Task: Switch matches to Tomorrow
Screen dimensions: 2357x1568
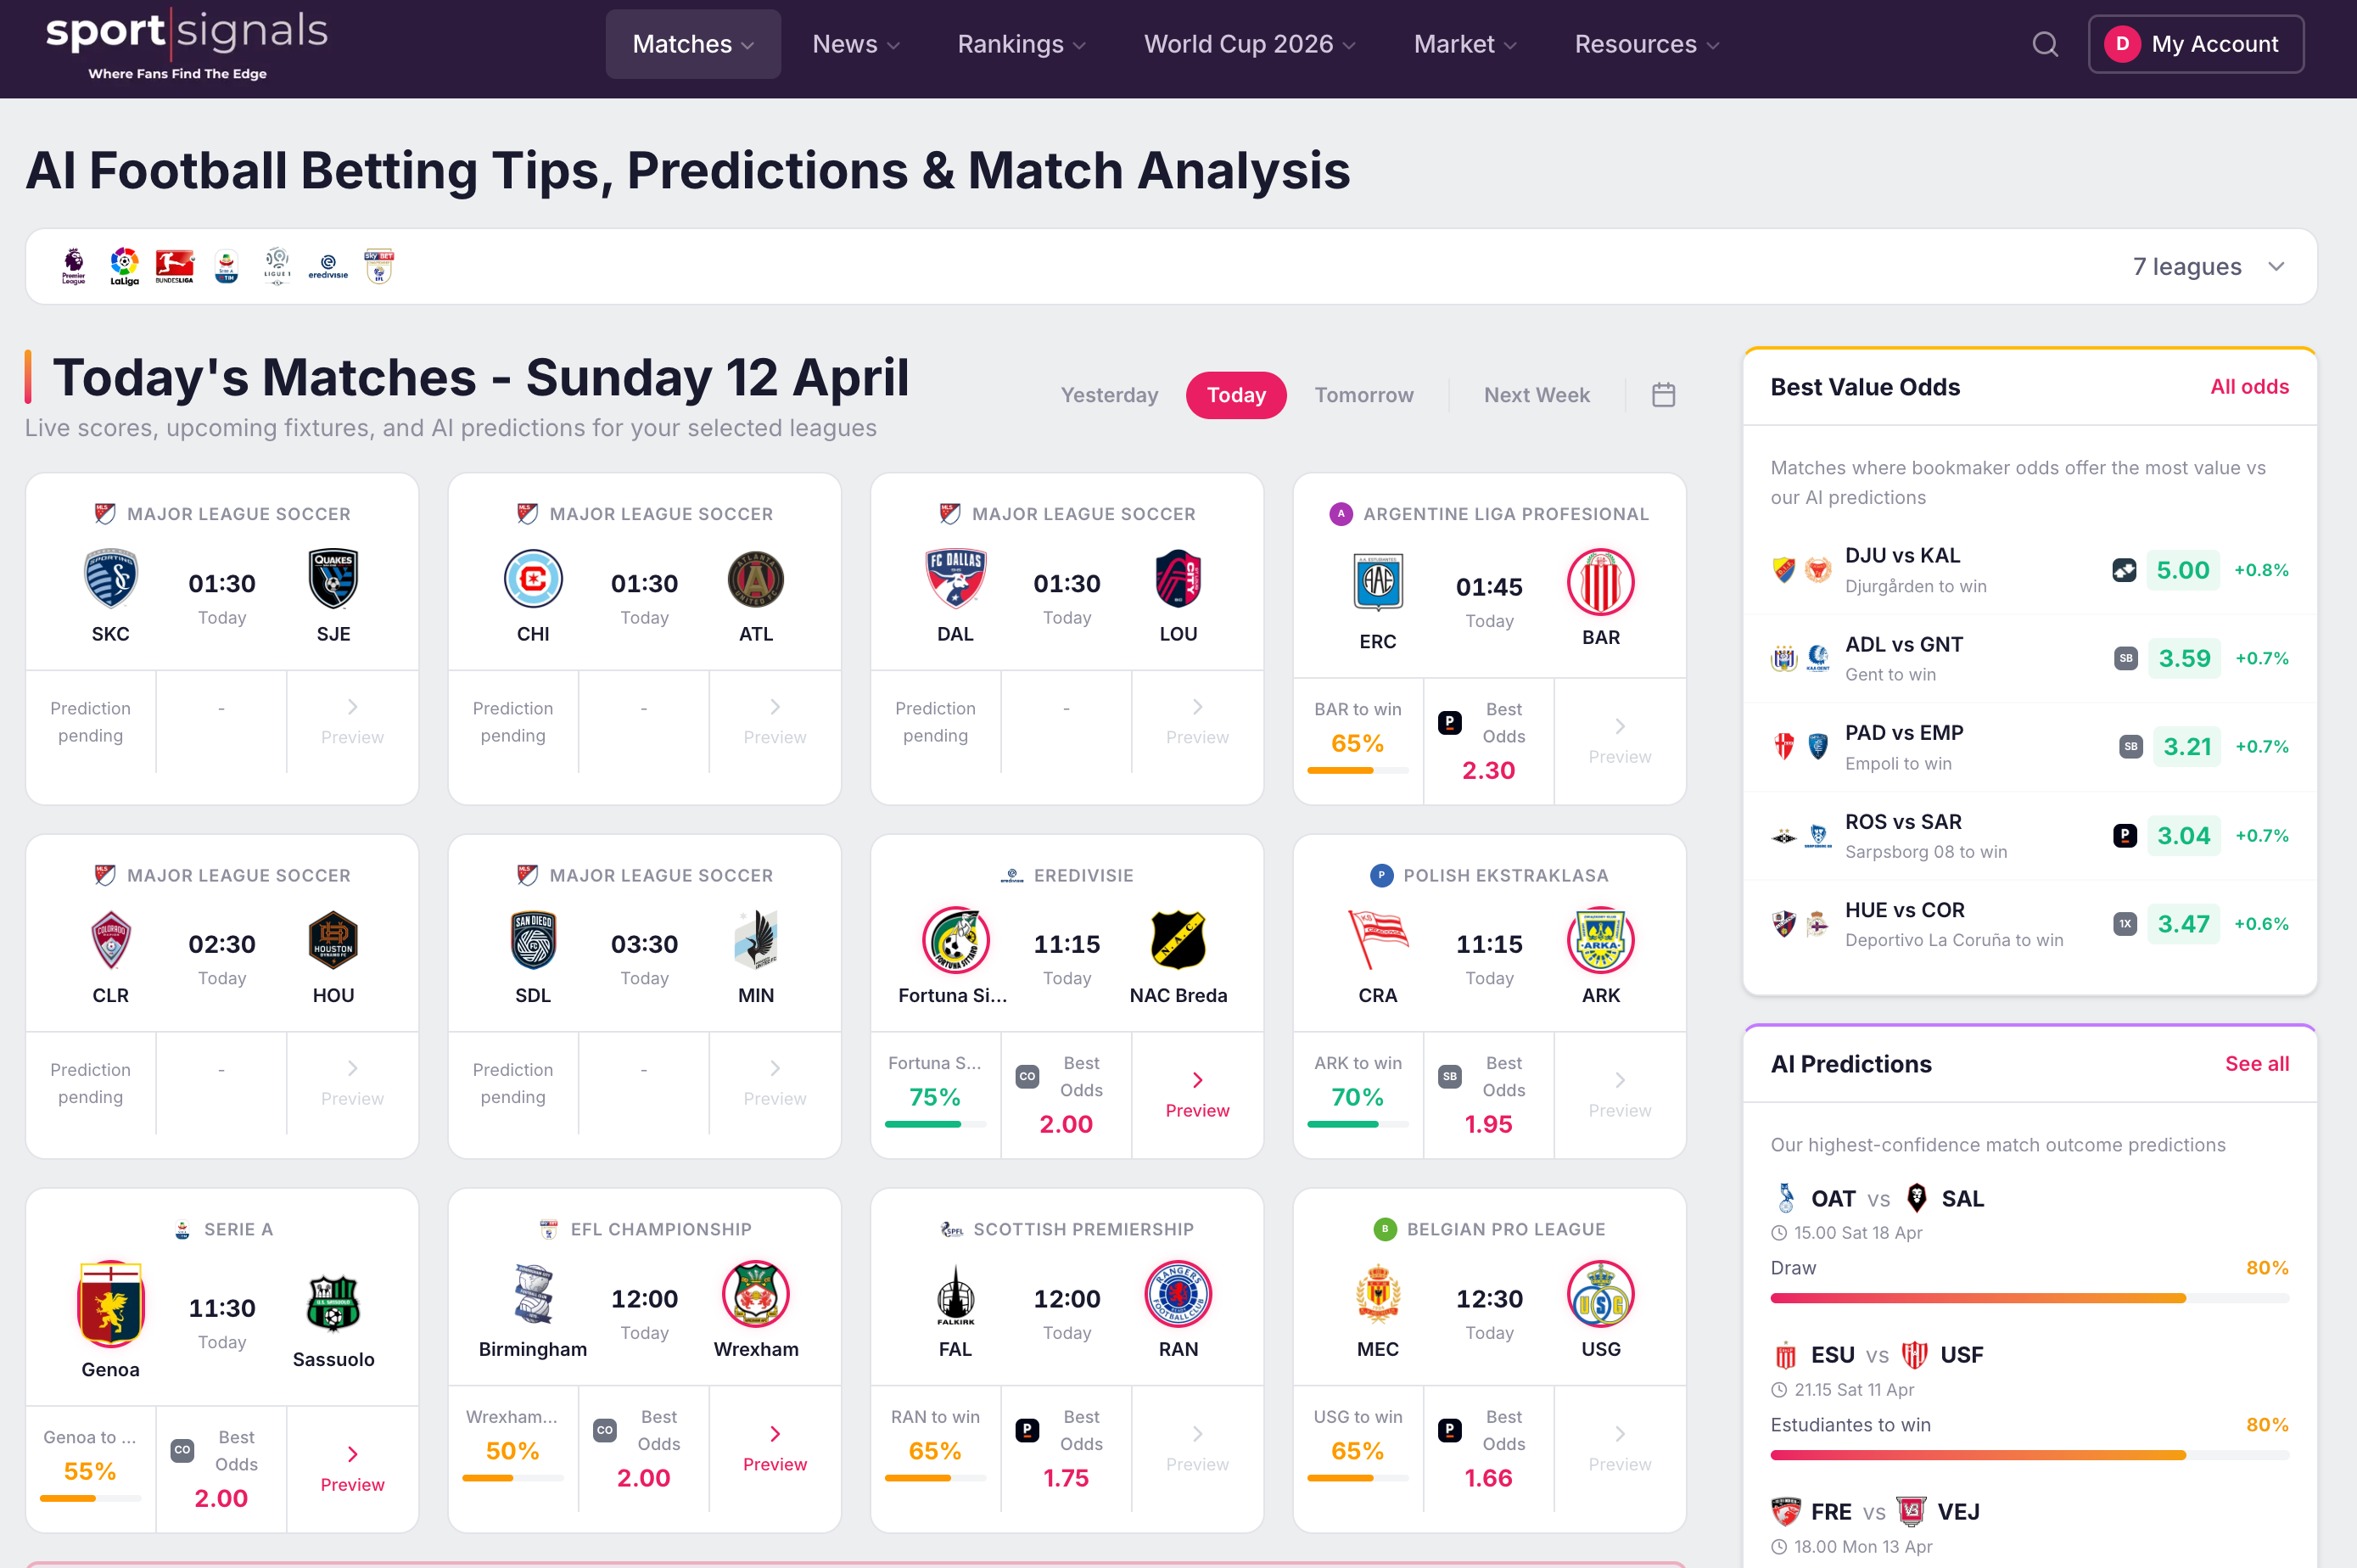Action: 1364,395
